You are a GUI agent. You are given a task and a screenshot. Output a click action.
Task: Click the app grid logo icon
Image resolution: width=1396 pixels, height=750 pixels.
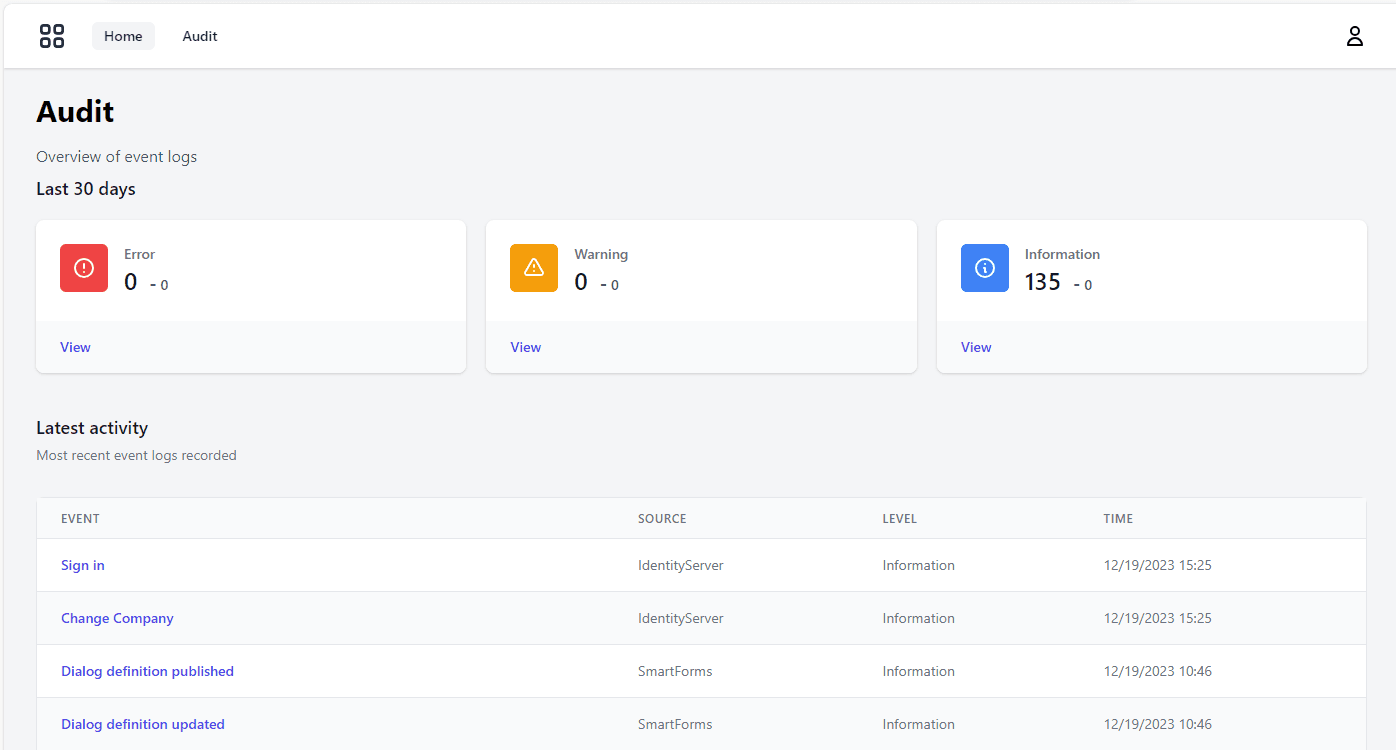click(x=52, y=36)
